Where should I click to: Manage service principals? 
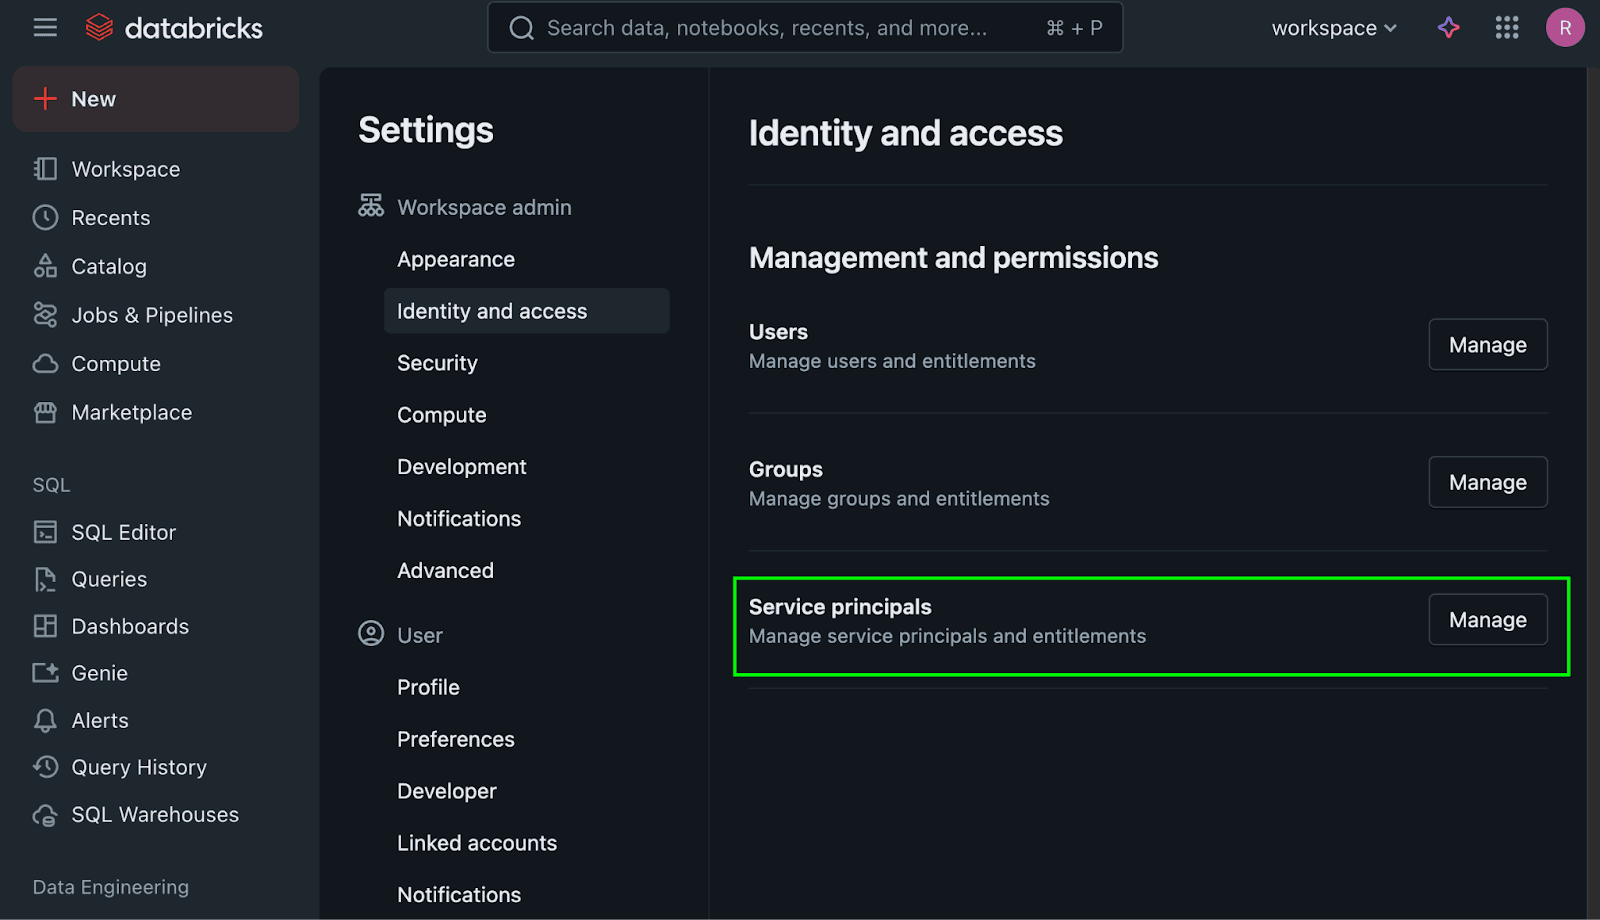click(1487, 620)
